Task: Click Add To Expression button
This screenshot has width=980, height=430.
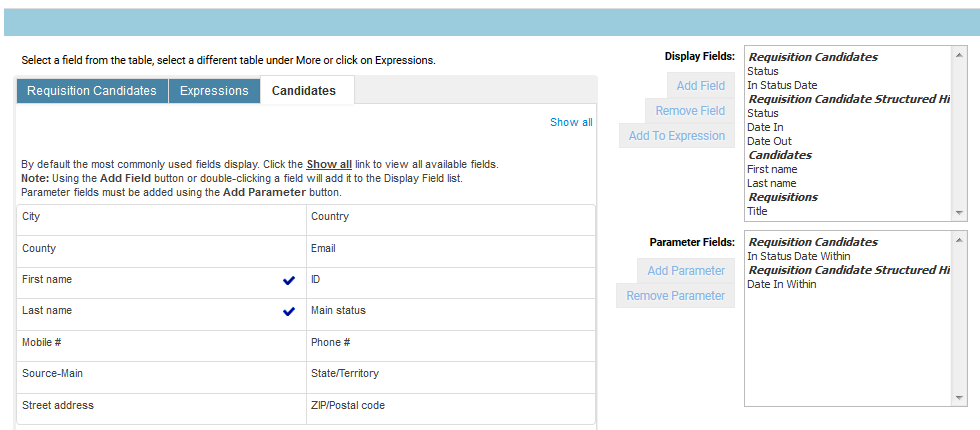Action: tap(677, 136)
